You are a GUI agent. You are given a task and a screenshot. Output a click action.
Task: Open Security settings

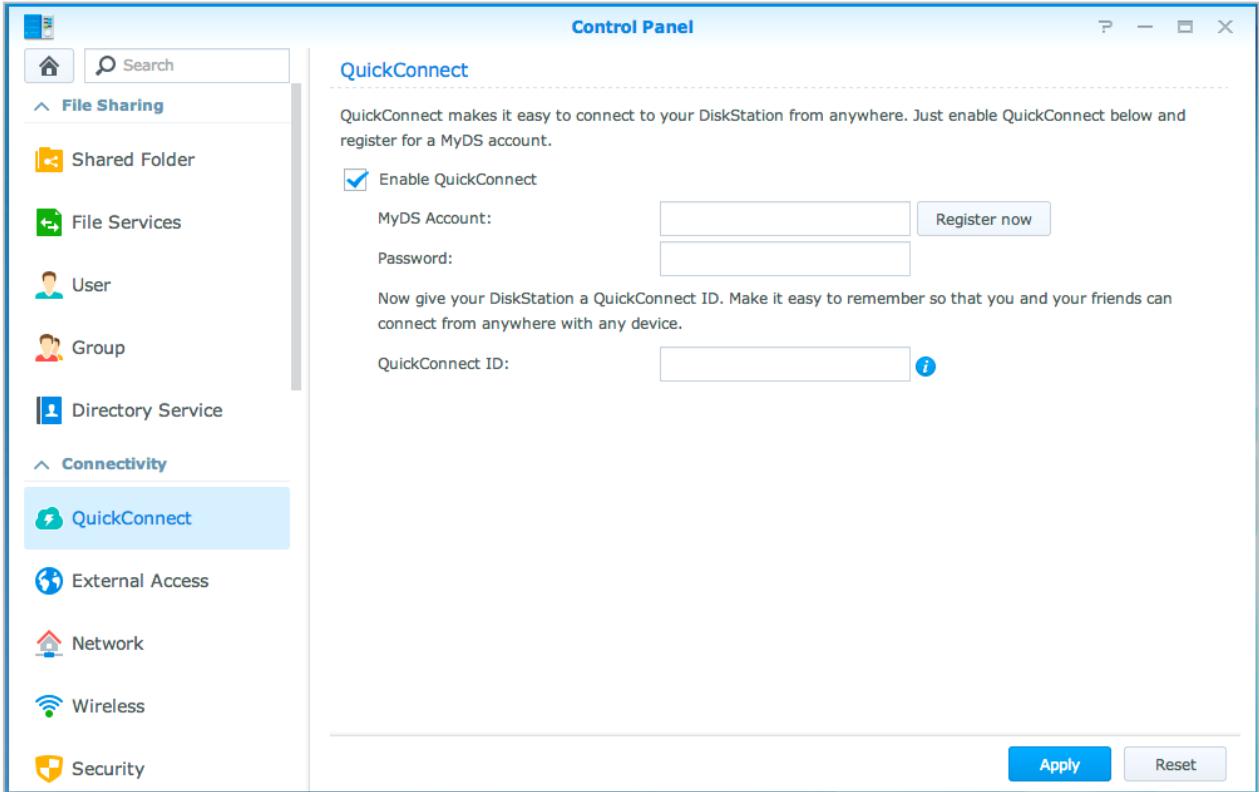[157, 769]
